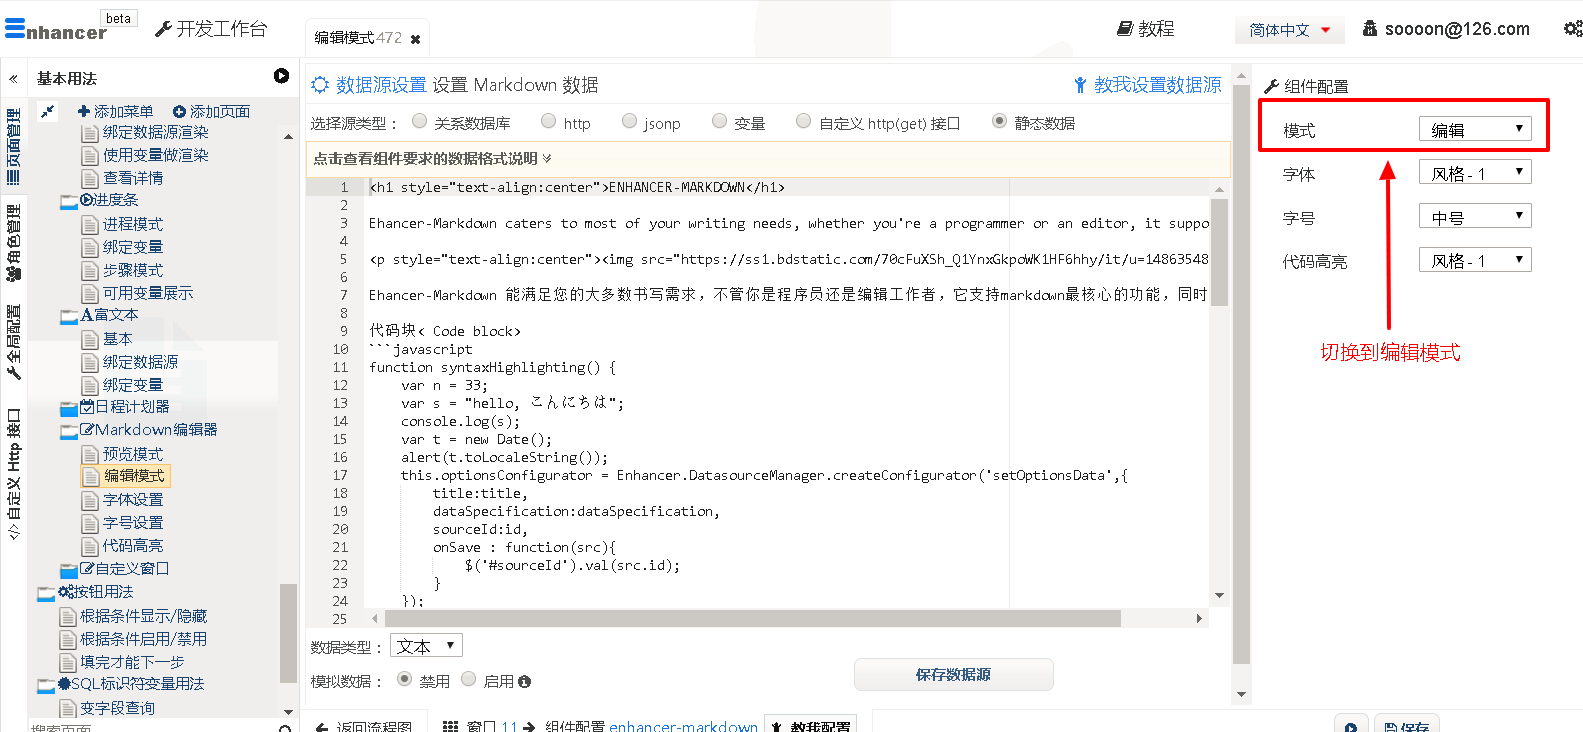The height and width of the screenshot is (732, 1583).
Task: Open settings gears icon at top right
Action: (x=1572, y=29)
